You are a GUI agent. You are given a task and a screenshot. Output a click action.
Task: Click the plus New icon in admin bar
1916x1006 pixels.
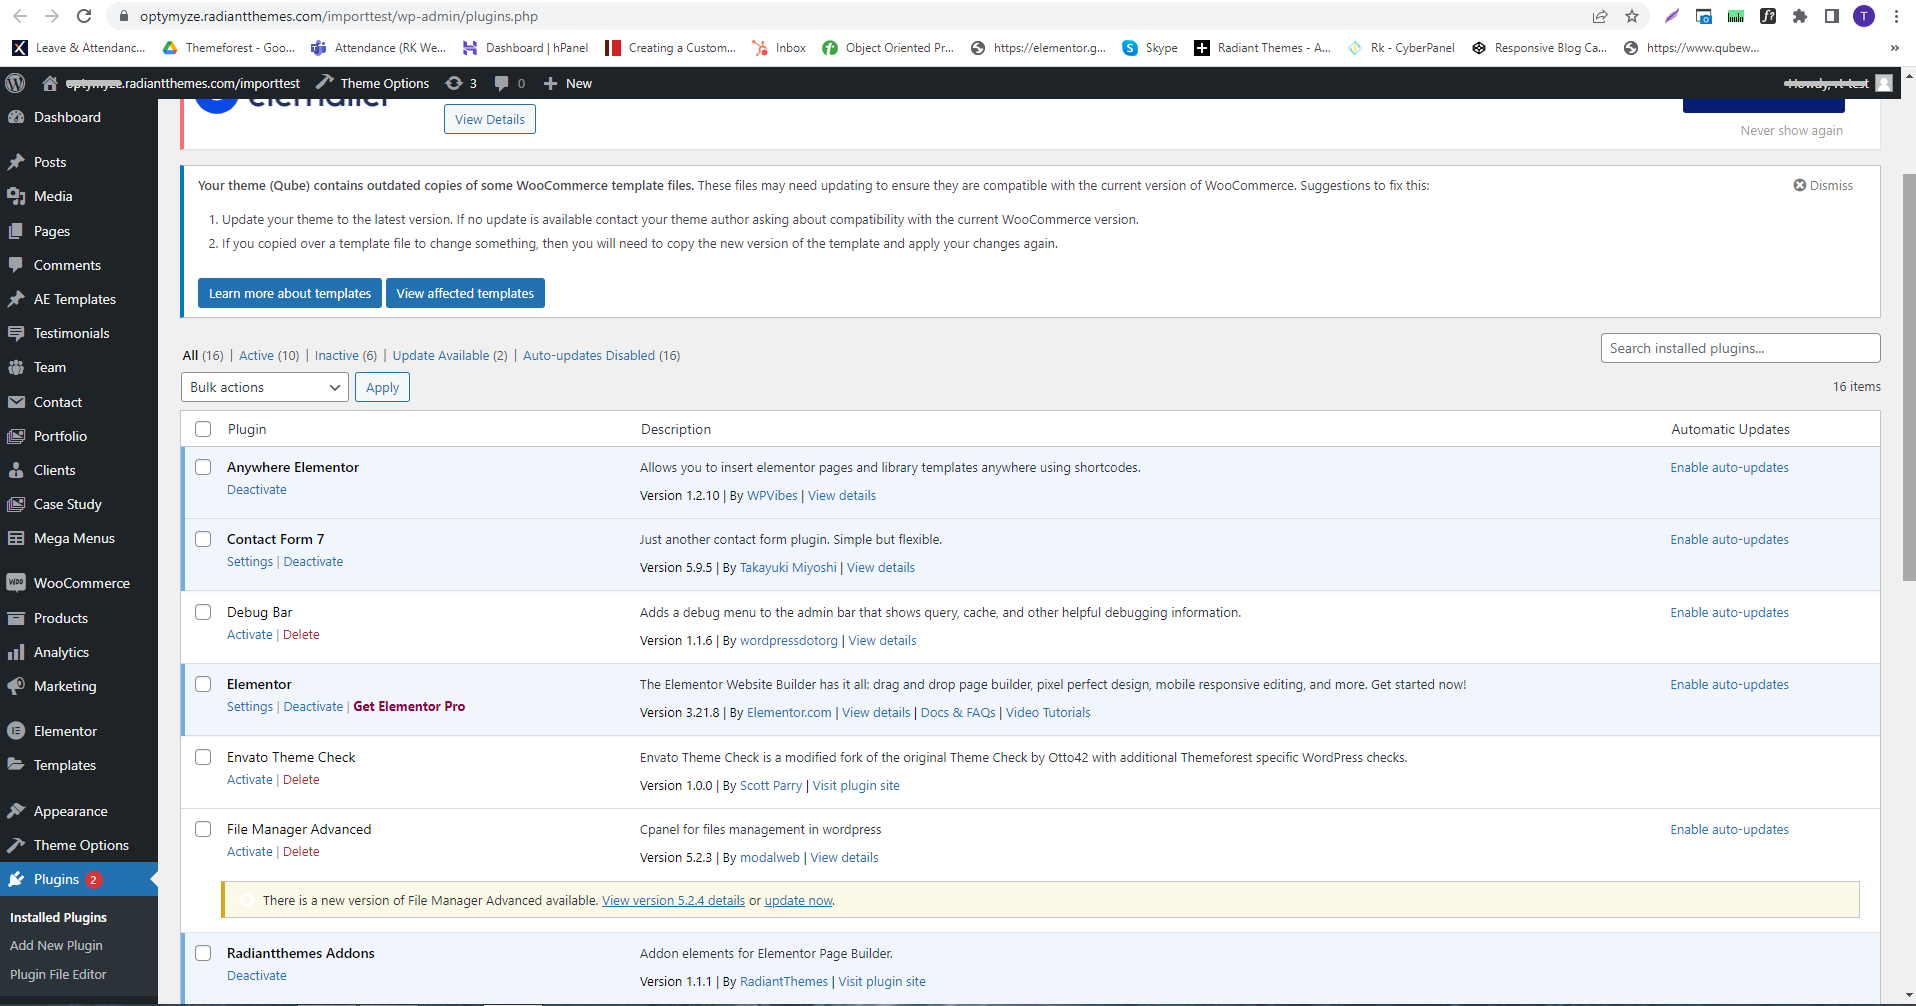[550, 83]
